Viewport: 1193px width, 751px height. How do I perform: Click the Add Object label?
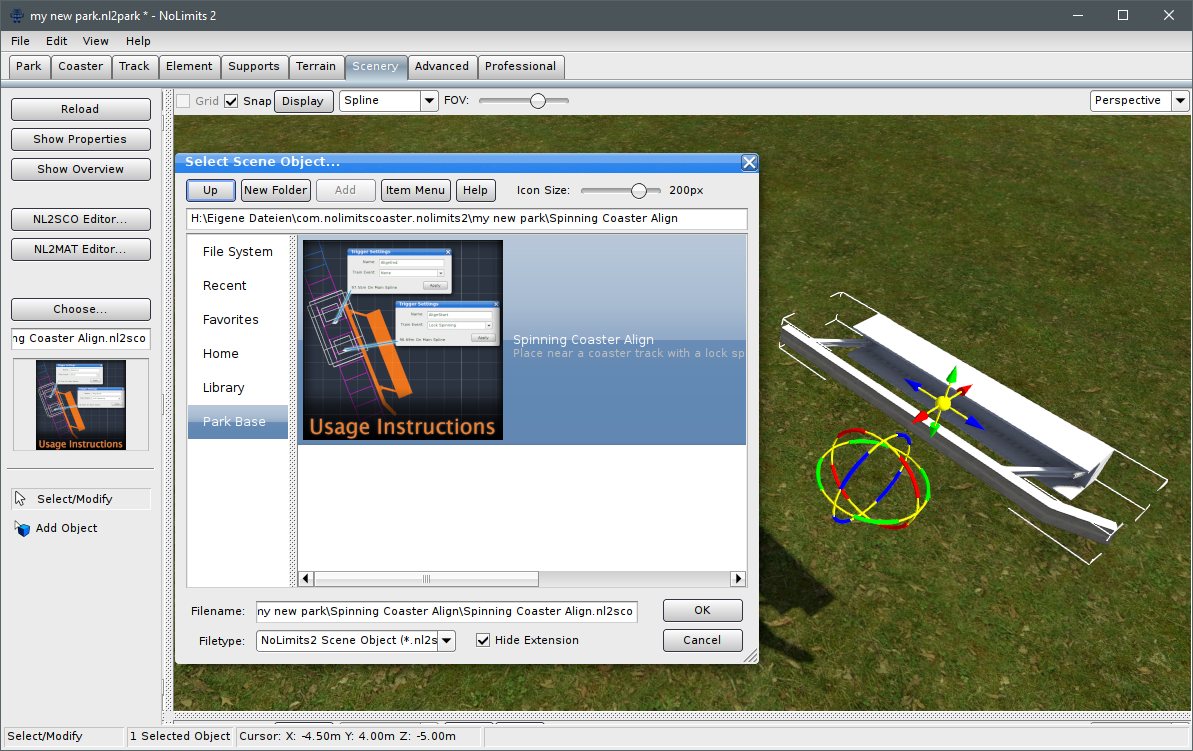coord(66,528)
